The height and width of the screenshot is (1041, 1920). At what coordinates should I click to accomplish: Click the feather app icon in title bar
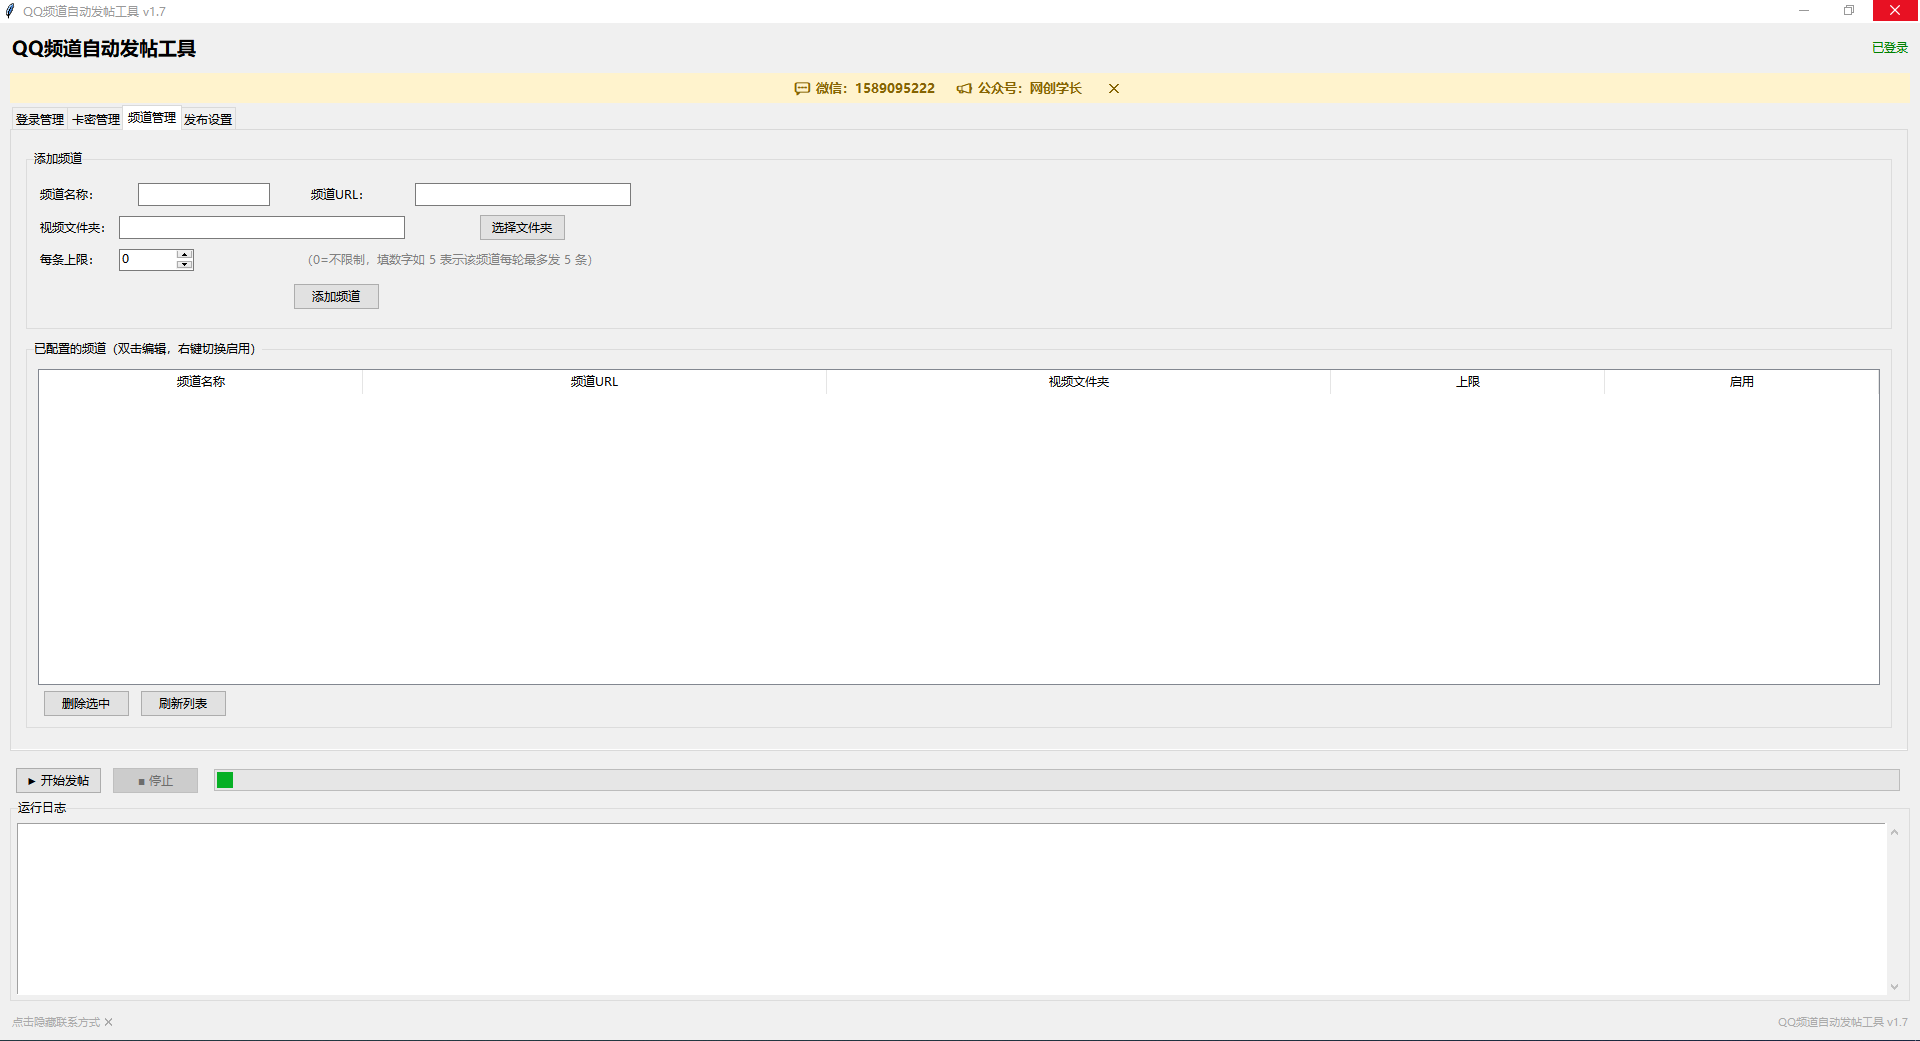(x=10, y=11)
